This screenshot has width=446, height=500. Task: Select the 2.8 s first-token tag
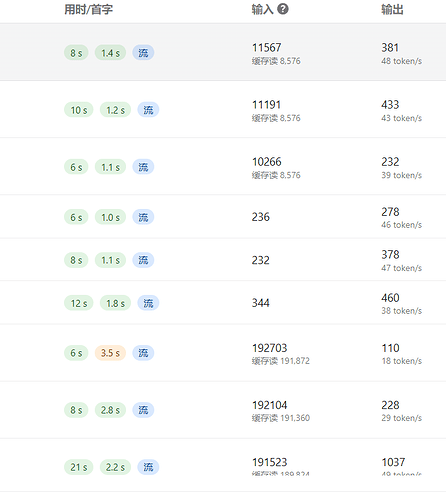coord(110,410)
